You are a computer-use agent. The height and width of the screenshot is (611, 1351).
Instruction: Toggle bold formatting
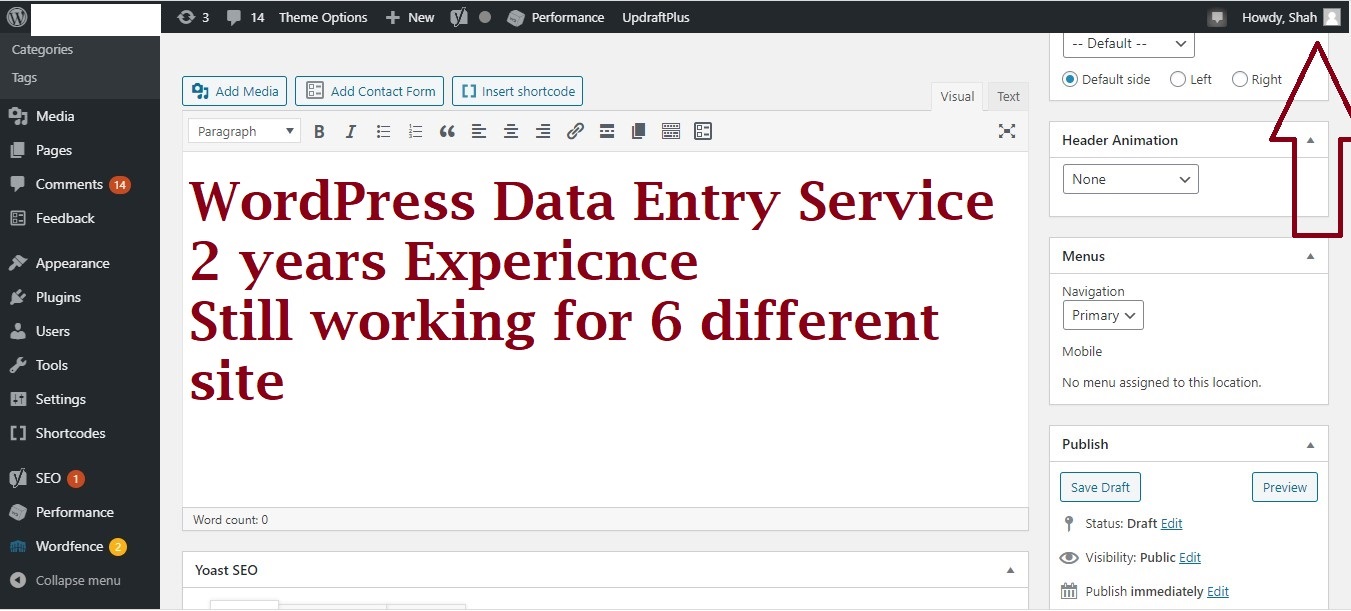click(x=319, y=131)
